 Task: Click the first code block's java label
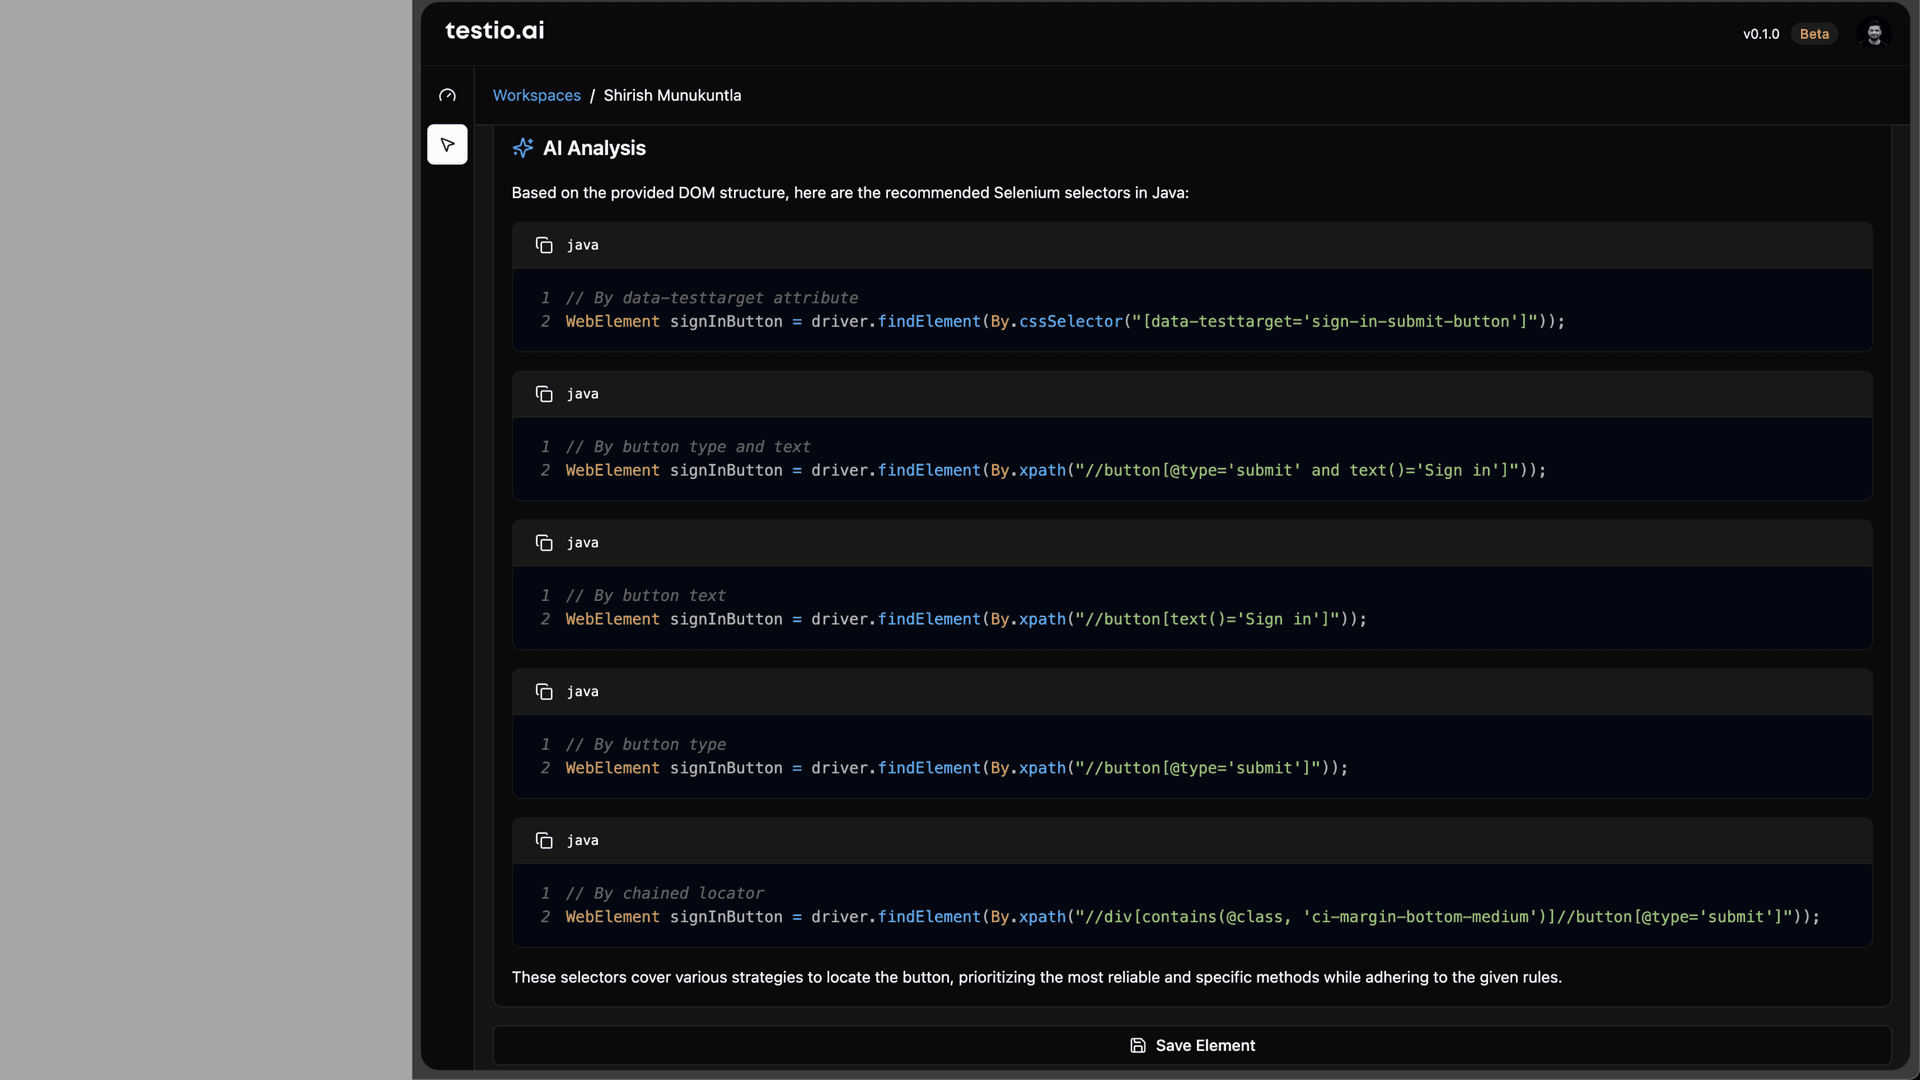coord(583,245)
